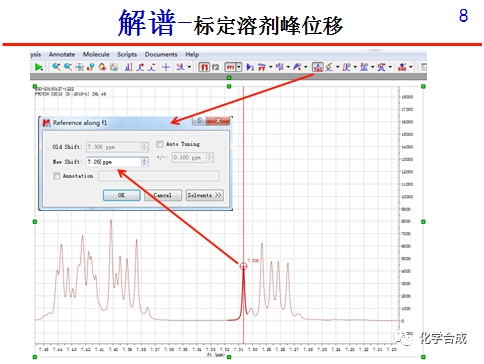Click the Solvents >> button
Screen dimensions: 484x364
coord(204,195)
